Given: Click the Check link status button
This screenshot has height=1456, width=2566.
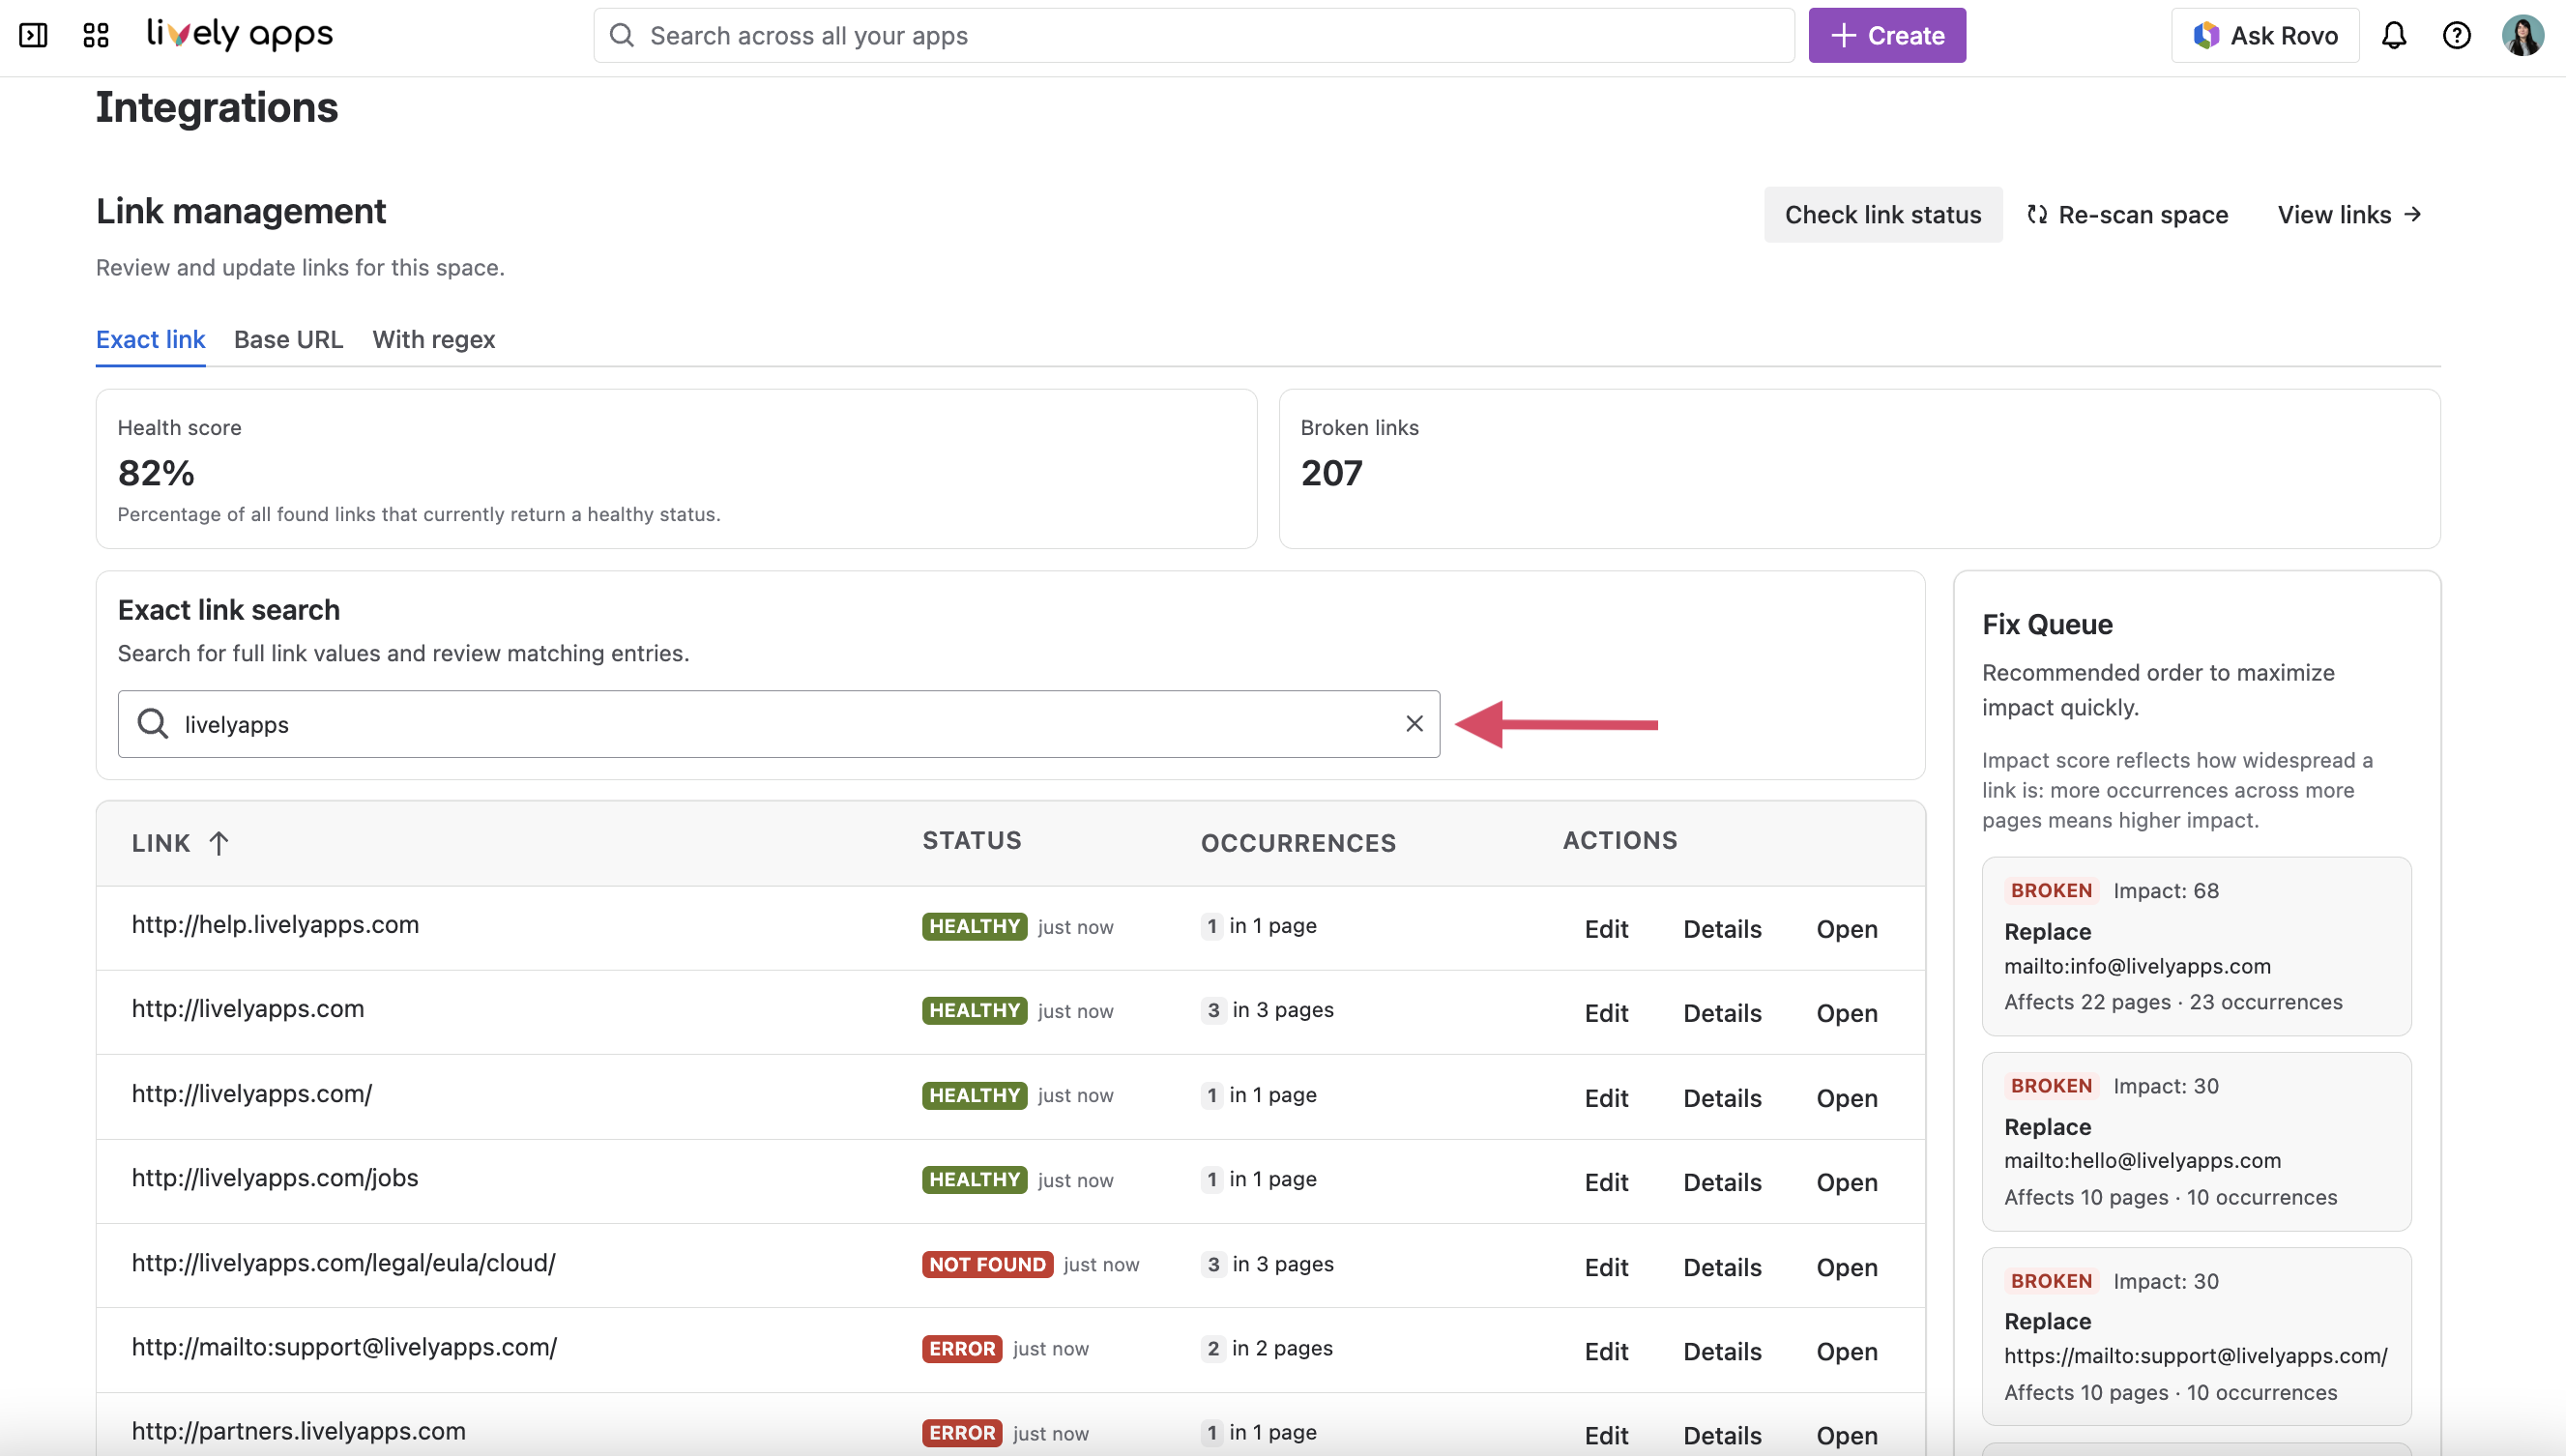Looking at the screenshot, I should [x=1882, y=214].
